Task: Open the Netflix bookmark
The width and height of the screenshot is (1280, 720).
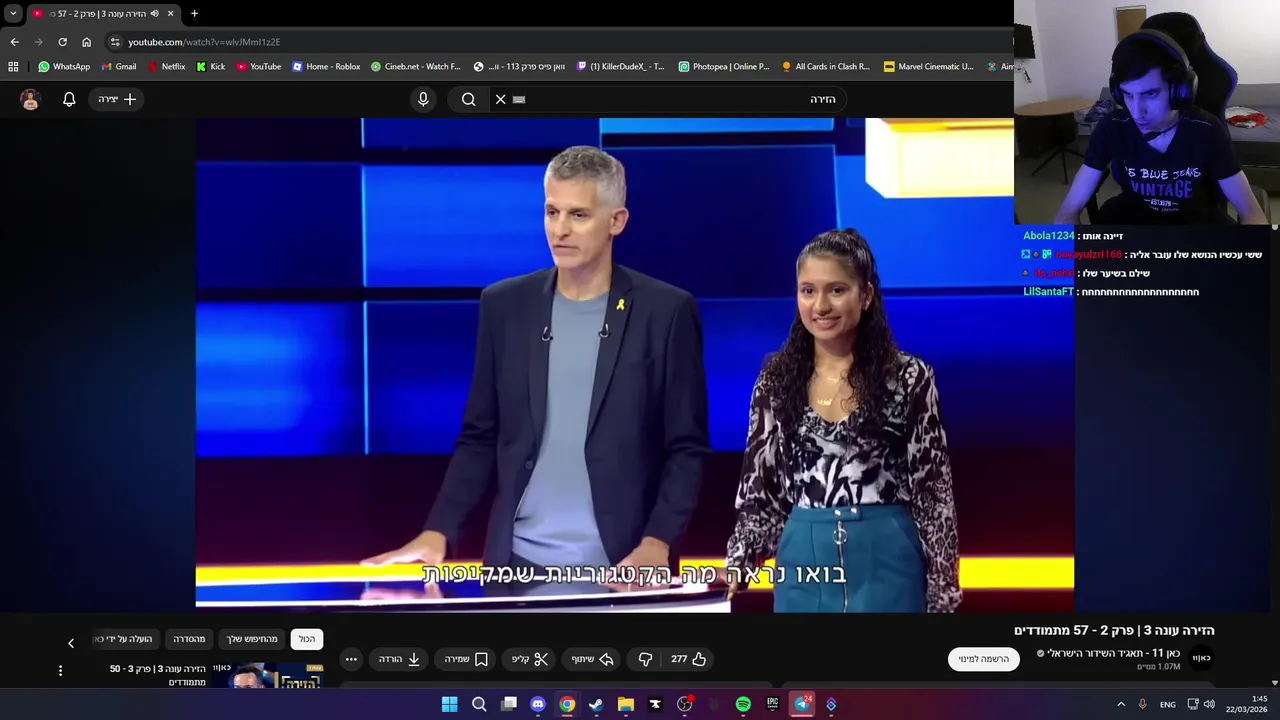Action: (x=166, y=67)
